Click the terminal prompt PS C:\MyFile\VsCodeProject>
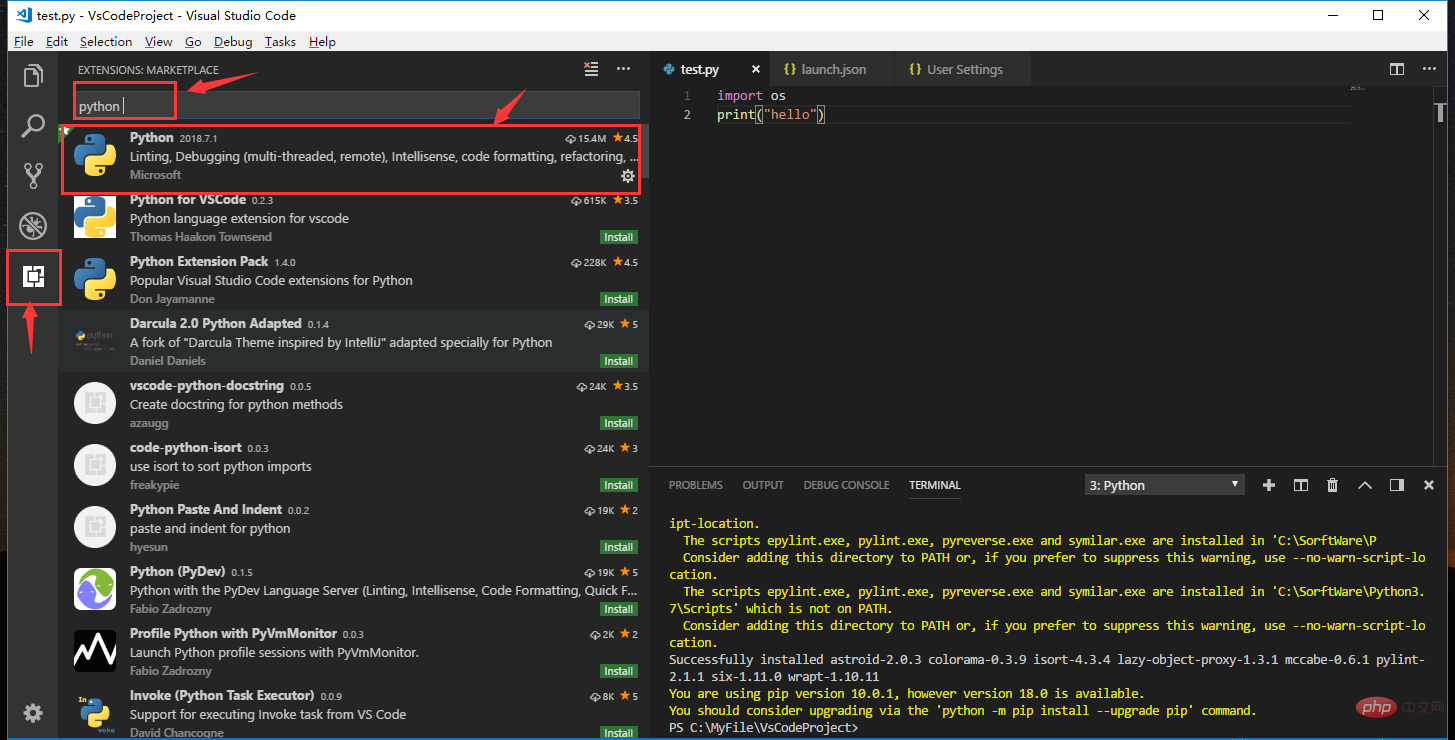This screenshot has height=740, width=1455. coord(763,728)
